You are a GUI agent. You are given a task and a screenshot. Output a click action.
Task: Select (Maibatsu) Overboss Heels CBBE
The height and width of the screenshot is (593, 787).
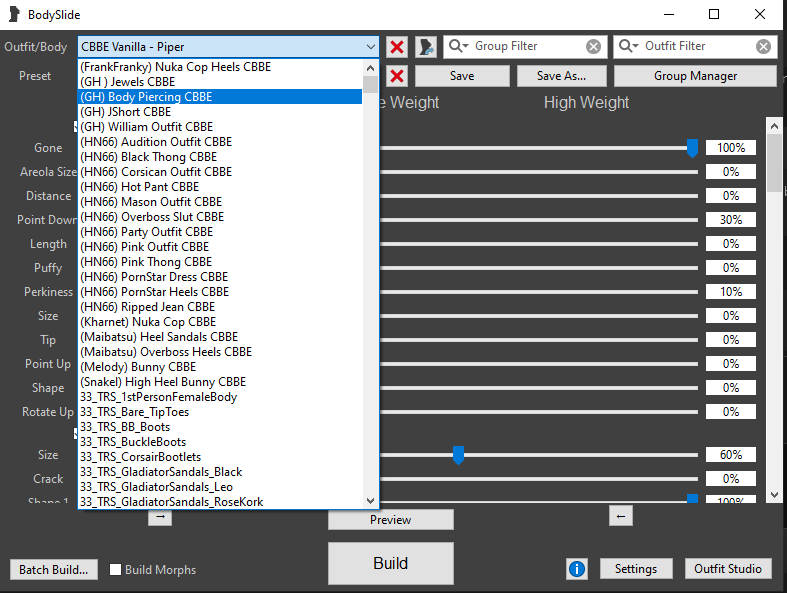pos(220,352)
